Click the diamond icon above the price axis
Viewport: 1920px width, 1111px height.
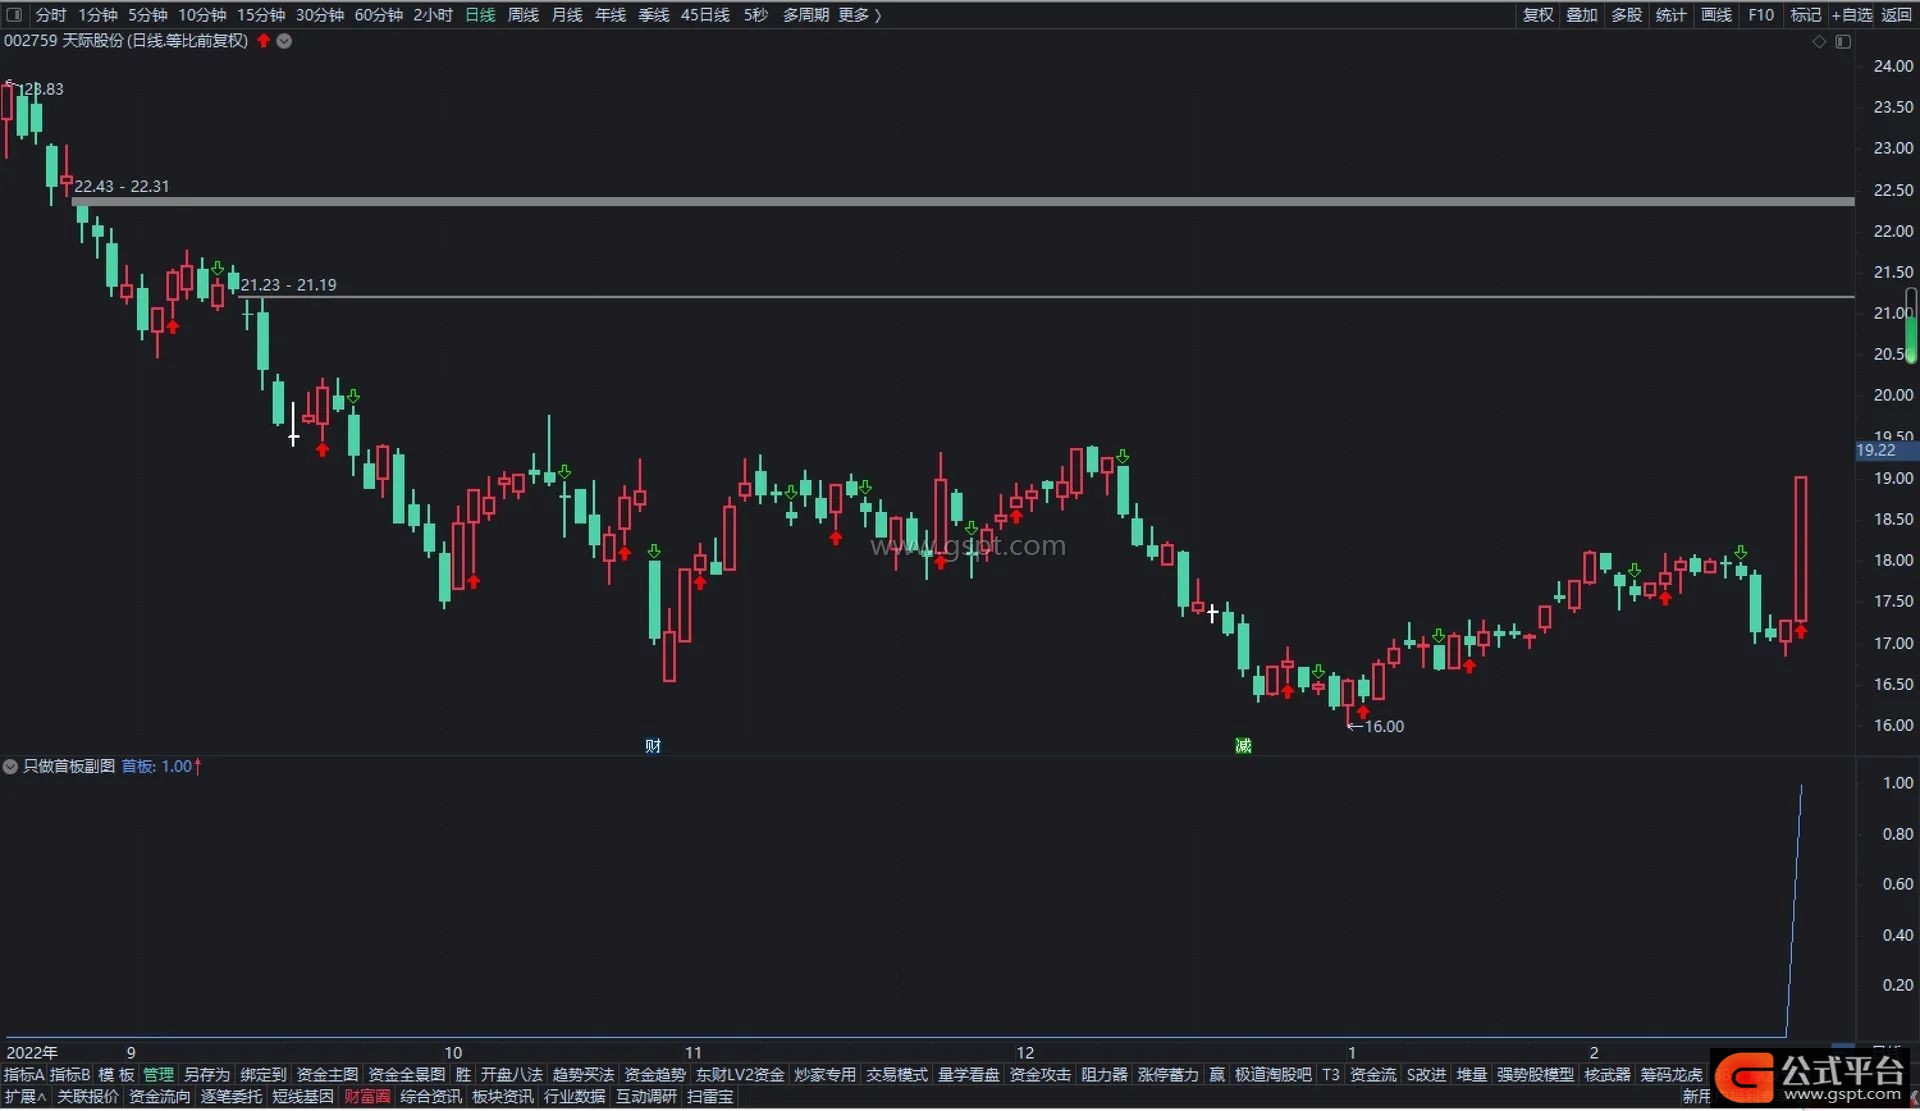pyautogui.click(x=1819, y=42)
